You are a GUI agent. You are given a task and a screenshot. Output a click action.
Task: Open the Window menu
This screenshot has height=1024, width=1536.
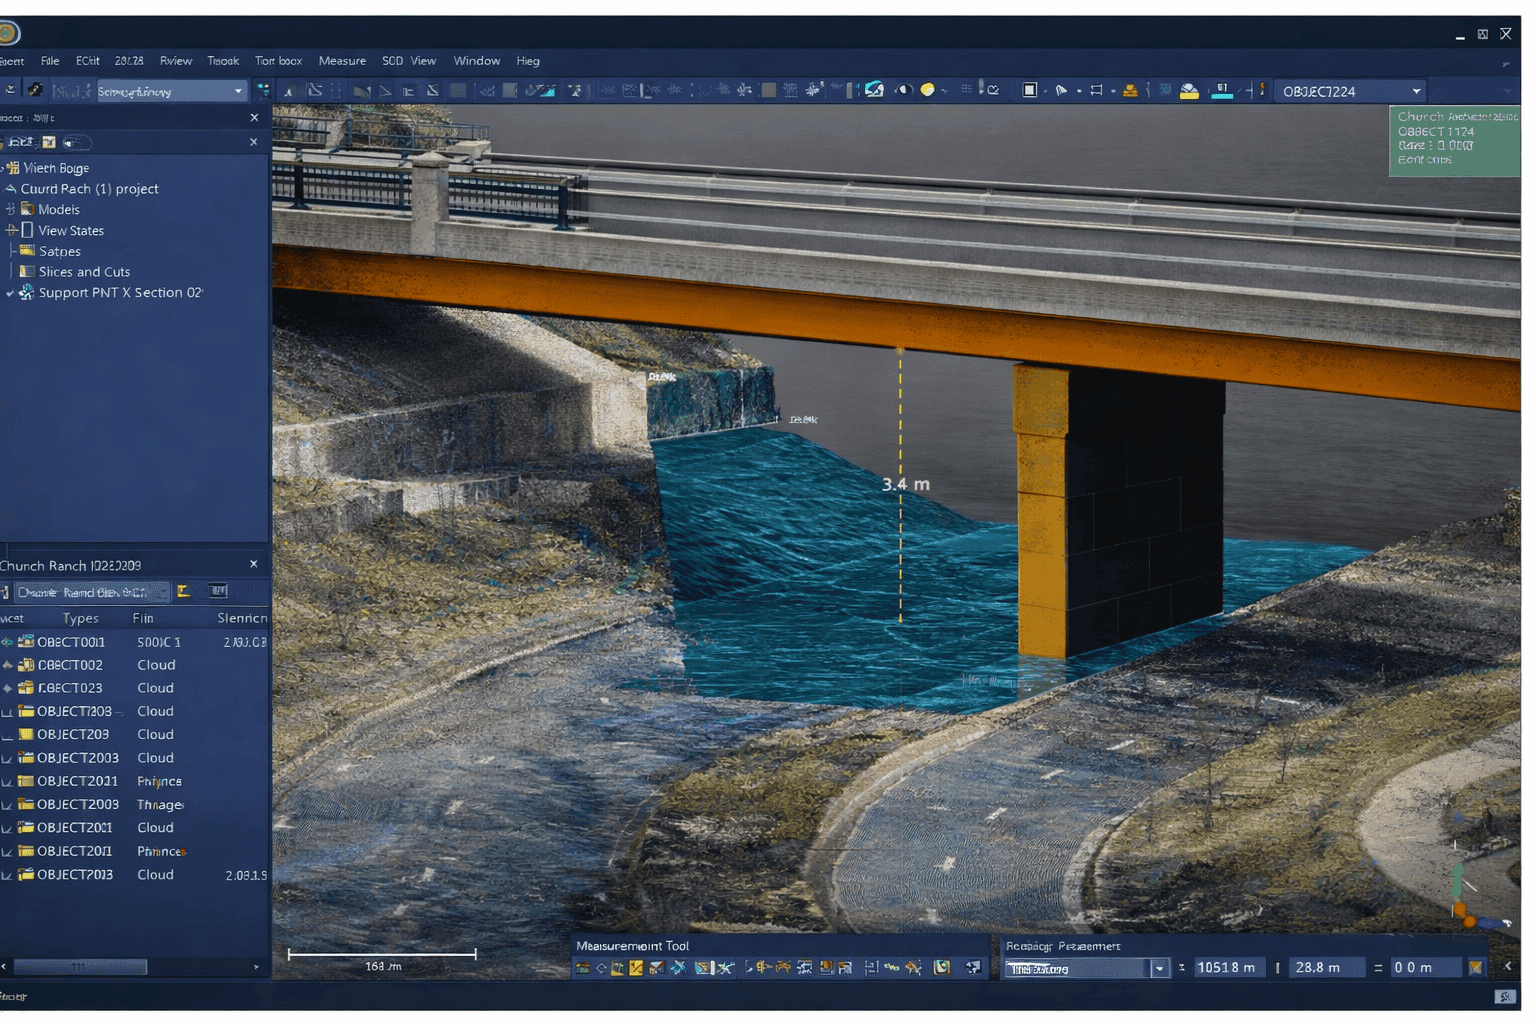click(476, 61)
